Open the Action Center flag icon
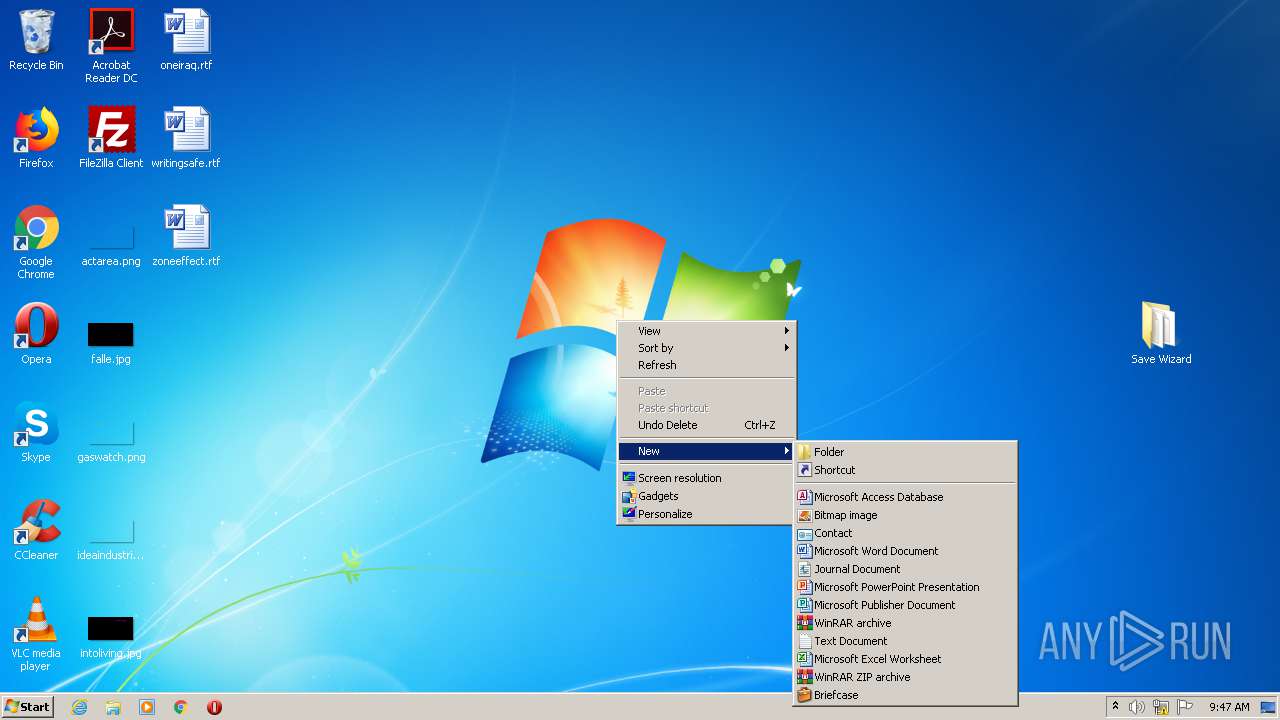 pyautogui.click(x=1184, y=707)
